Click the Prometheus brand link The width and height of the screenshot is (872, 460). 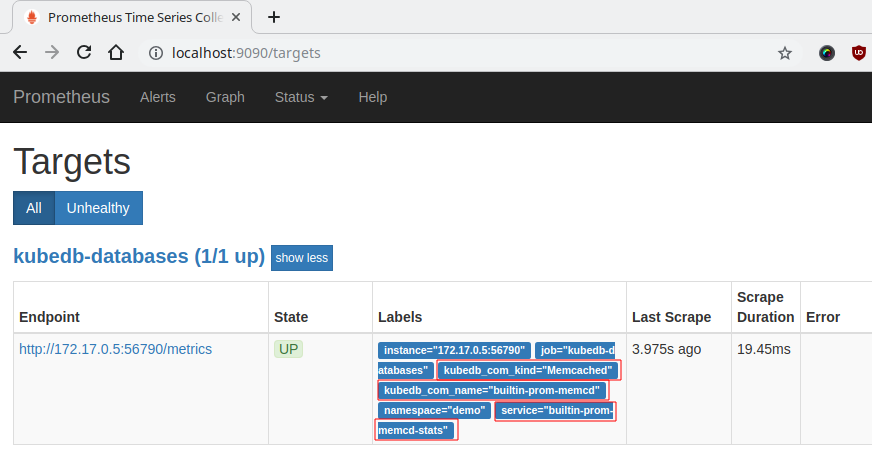61,97
